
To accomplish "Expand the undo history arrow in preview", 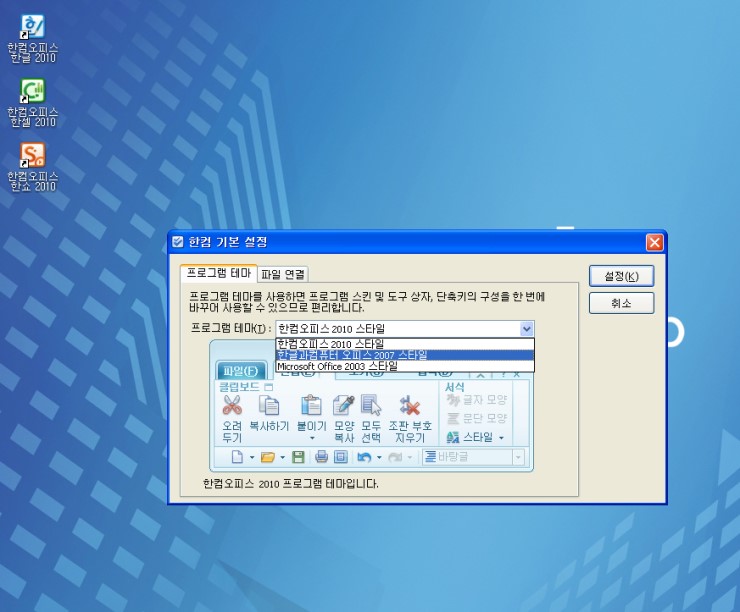I will [x=379, y=457].
